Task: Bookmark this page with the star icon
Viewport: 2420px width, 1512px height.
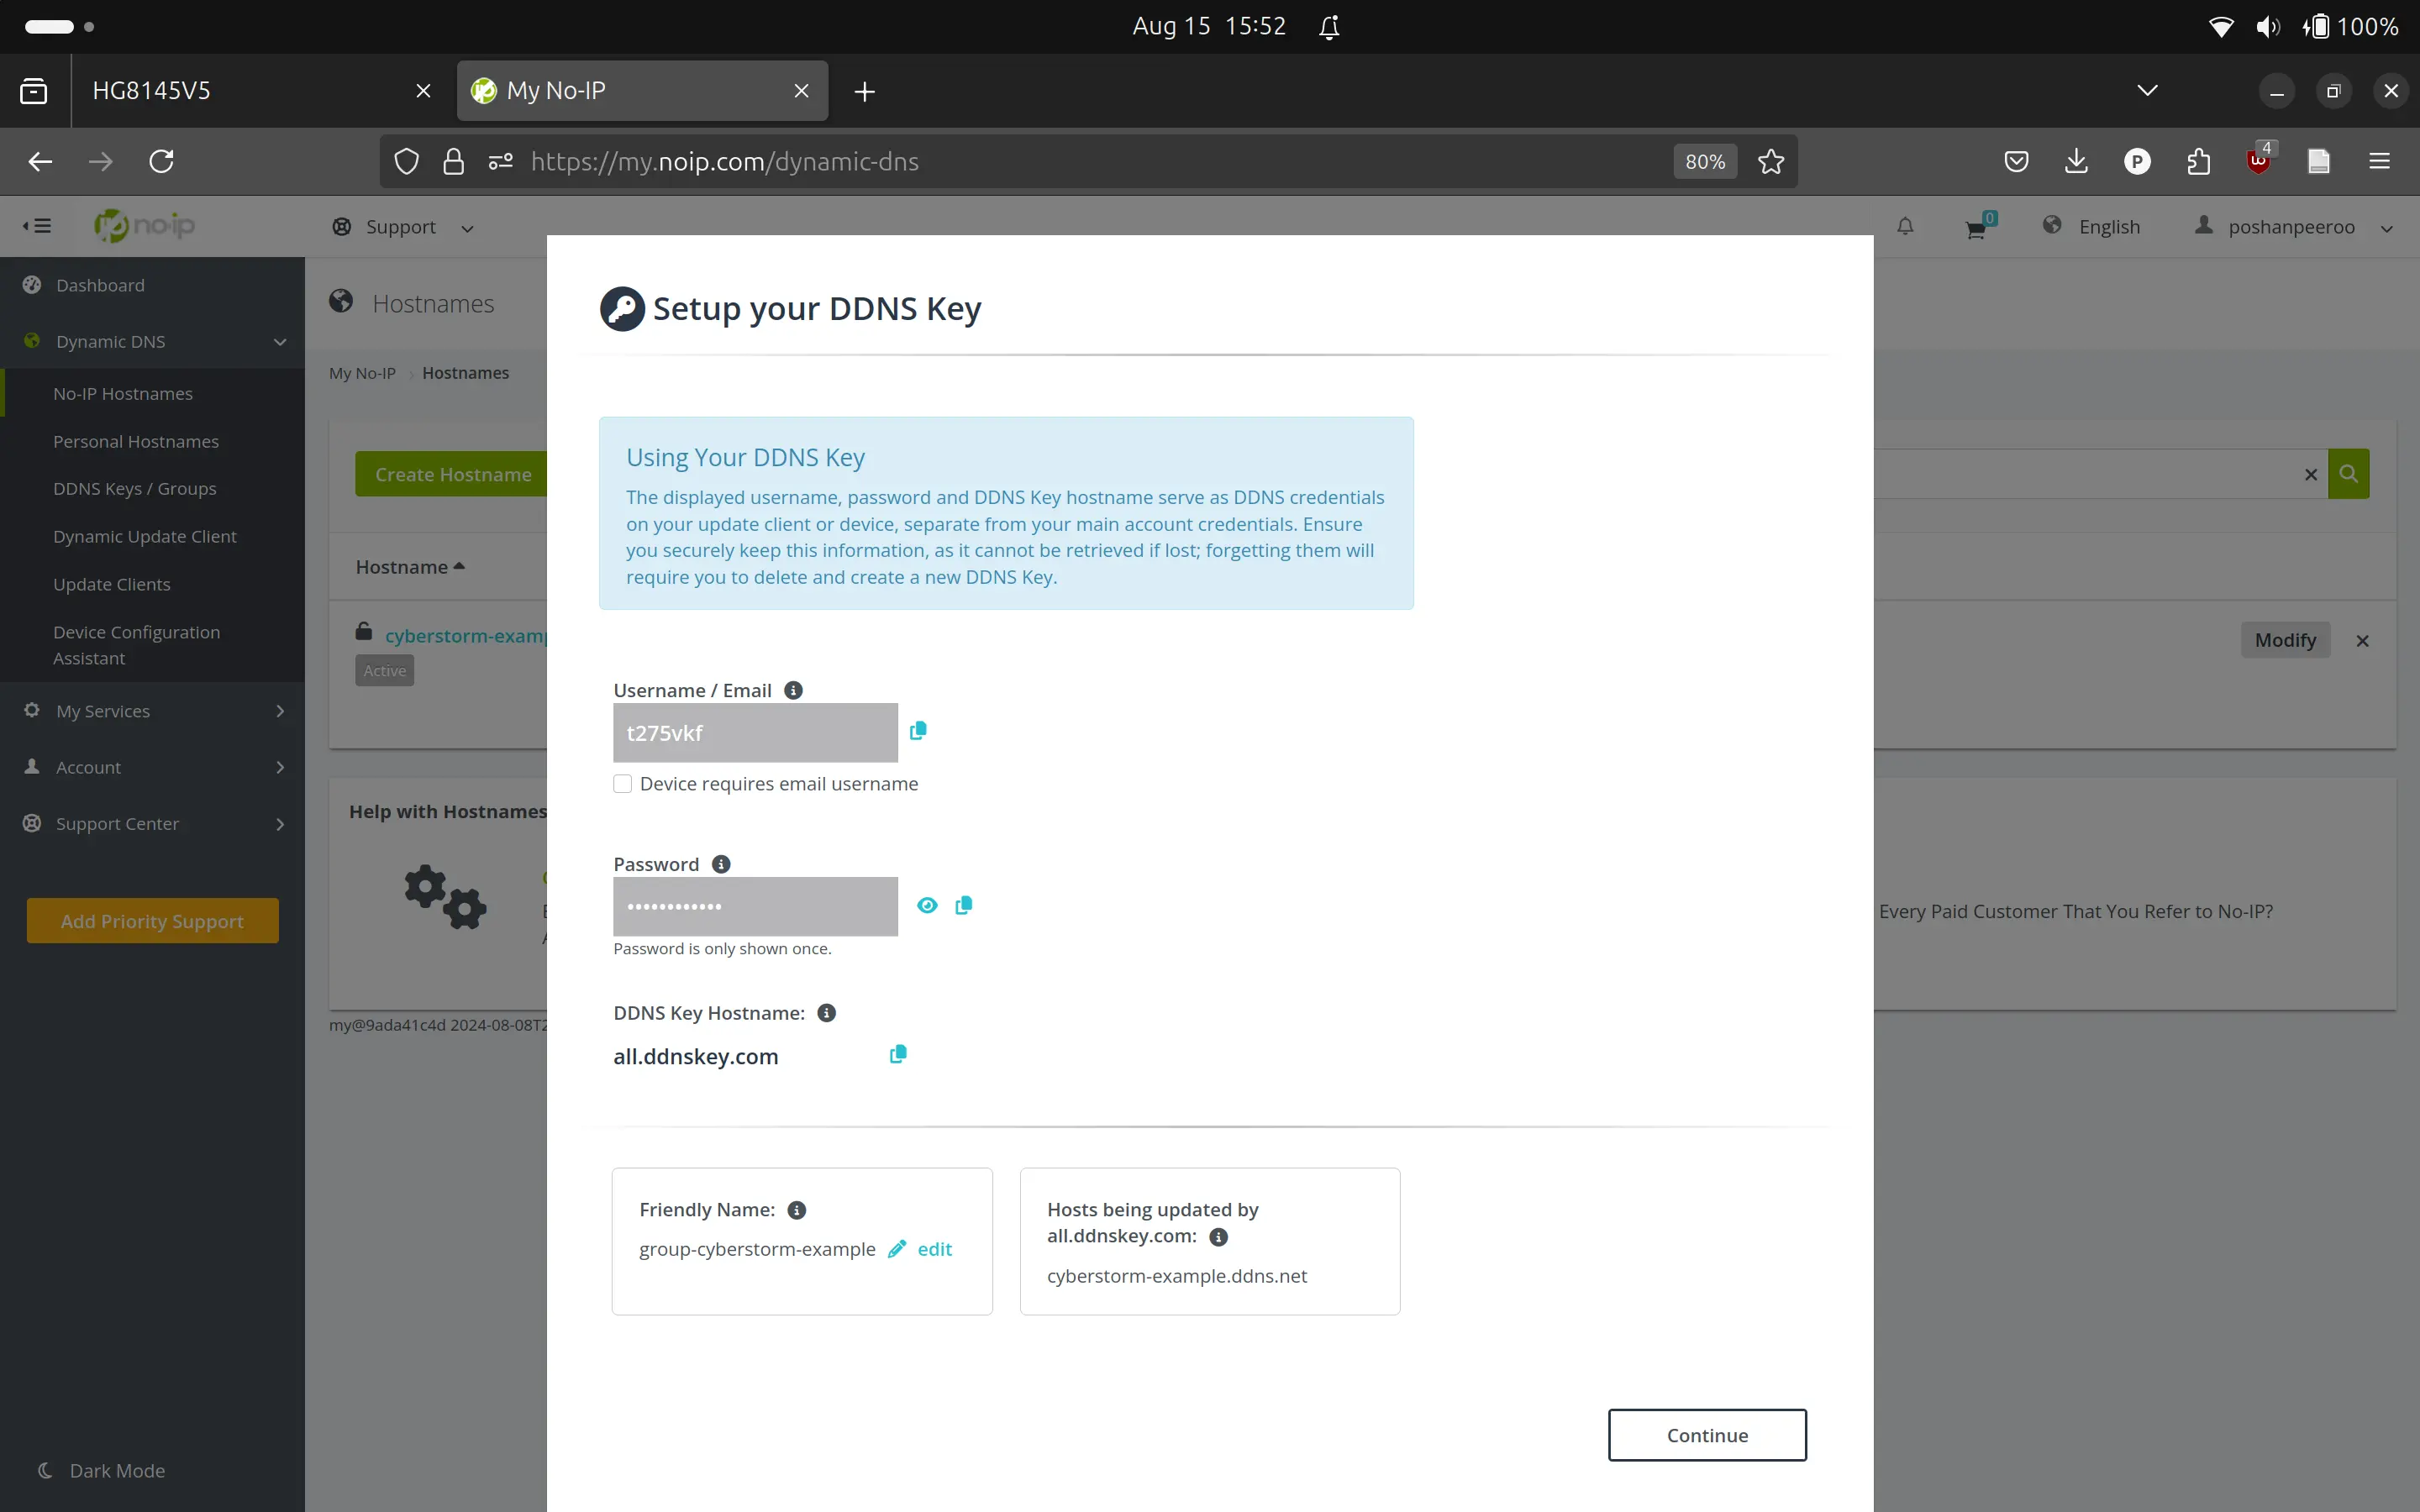Action: (1771, 162)
